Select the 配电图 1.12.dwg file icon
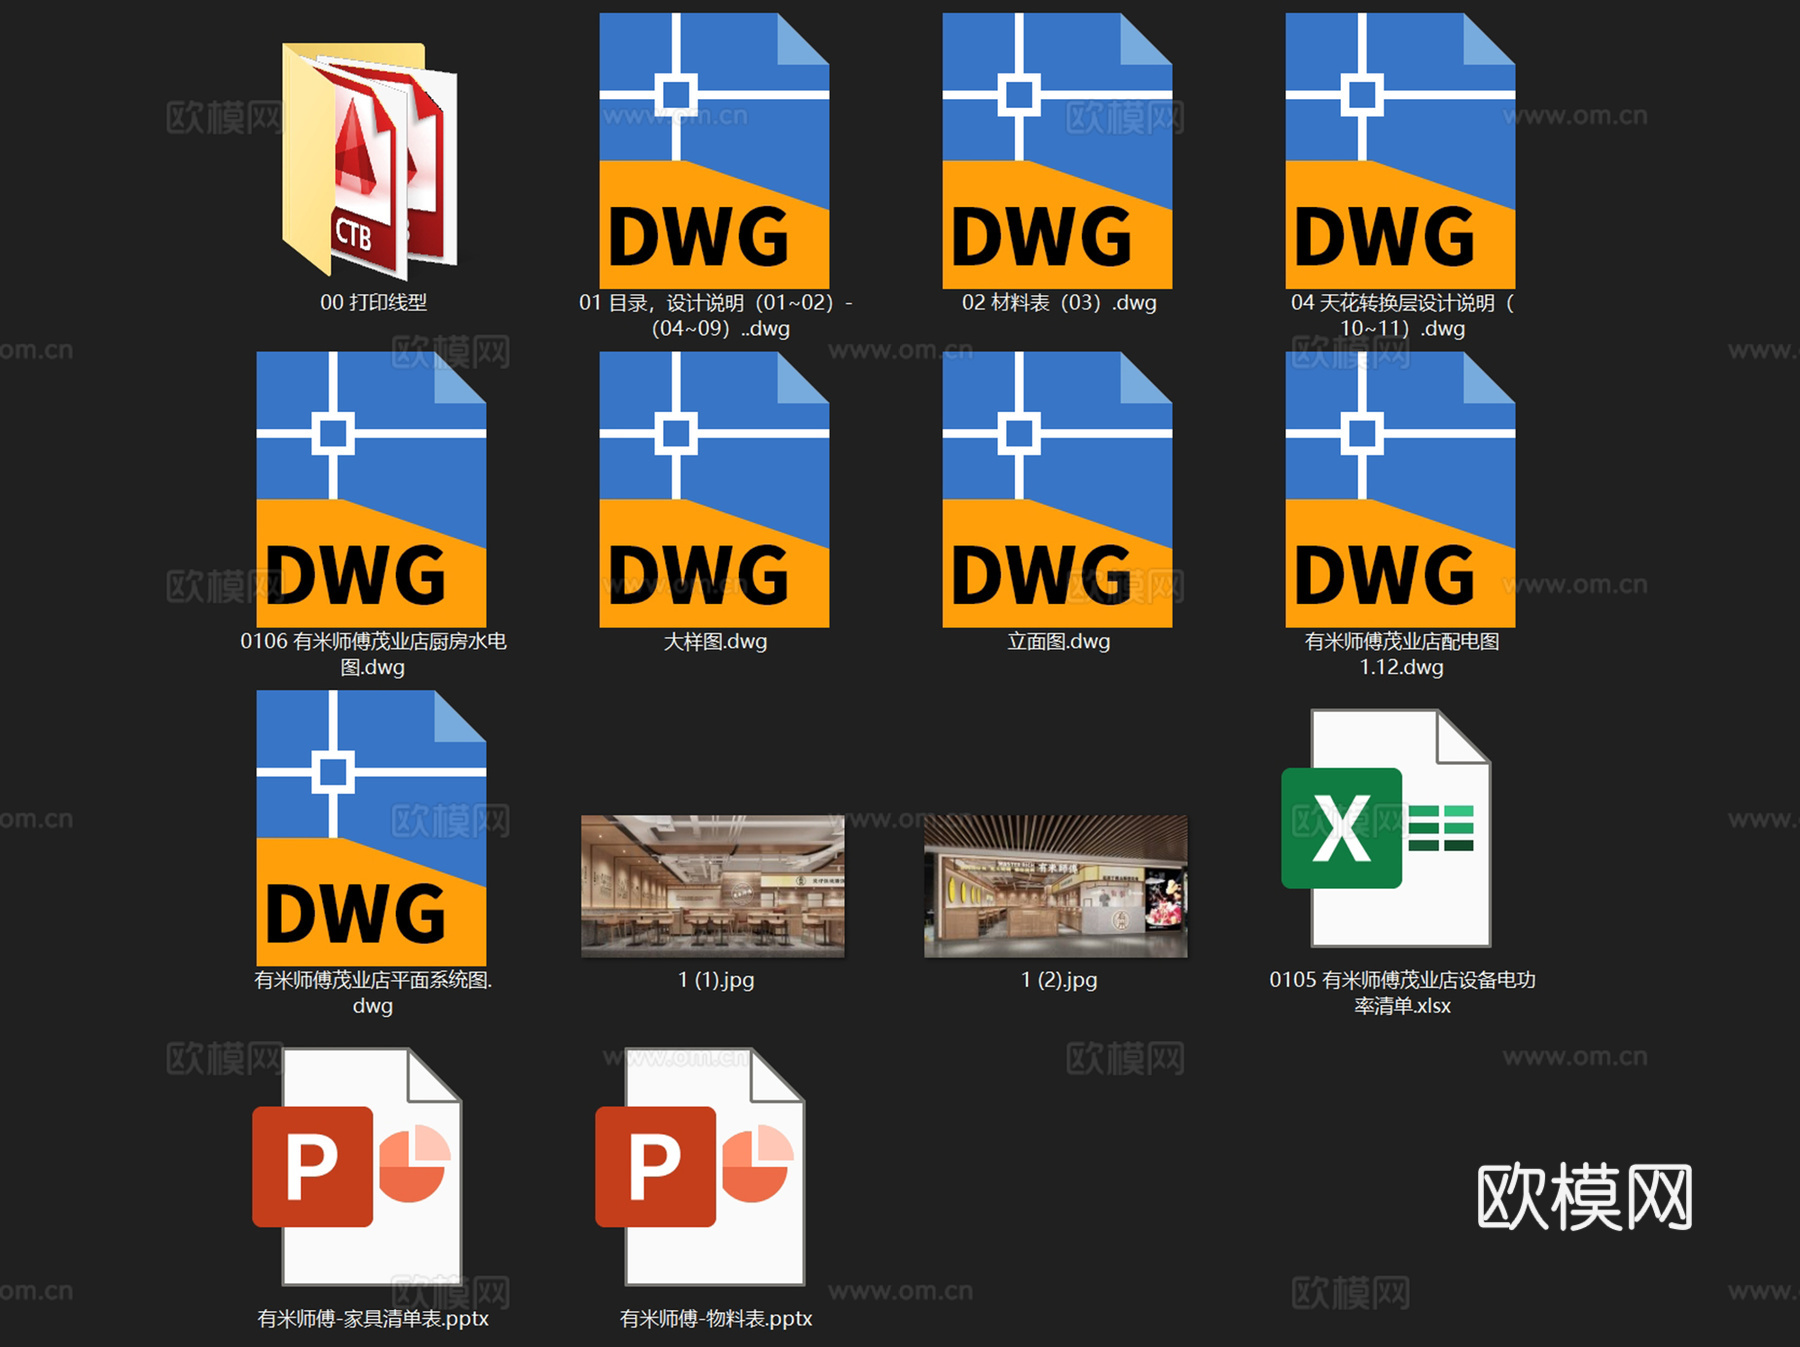 pos(1400,489)
